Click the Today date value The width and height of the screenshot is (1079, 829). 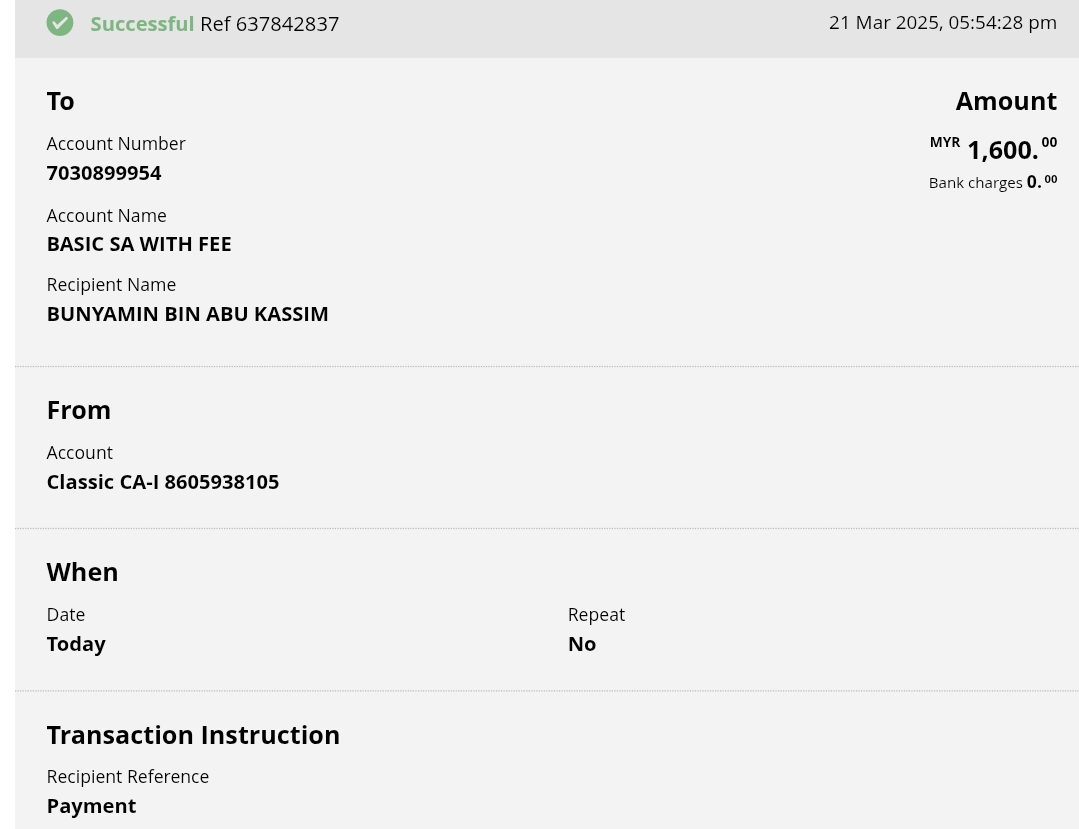(76, 644)
